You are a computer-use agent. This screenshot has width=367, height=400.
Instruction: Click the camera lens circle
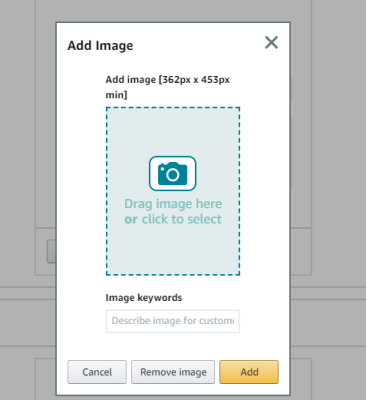pyautogui.click(x=173, y=175)
